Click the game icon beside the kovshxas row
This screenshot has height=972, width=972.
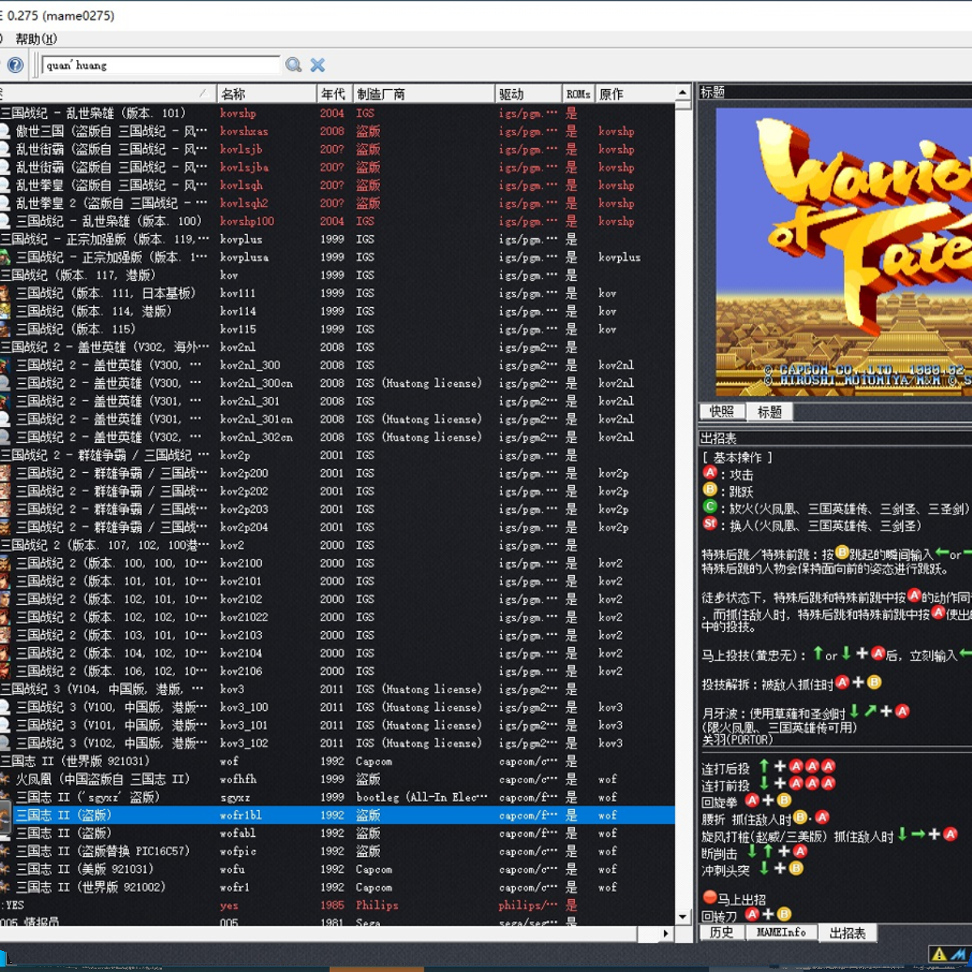point(5,131)
